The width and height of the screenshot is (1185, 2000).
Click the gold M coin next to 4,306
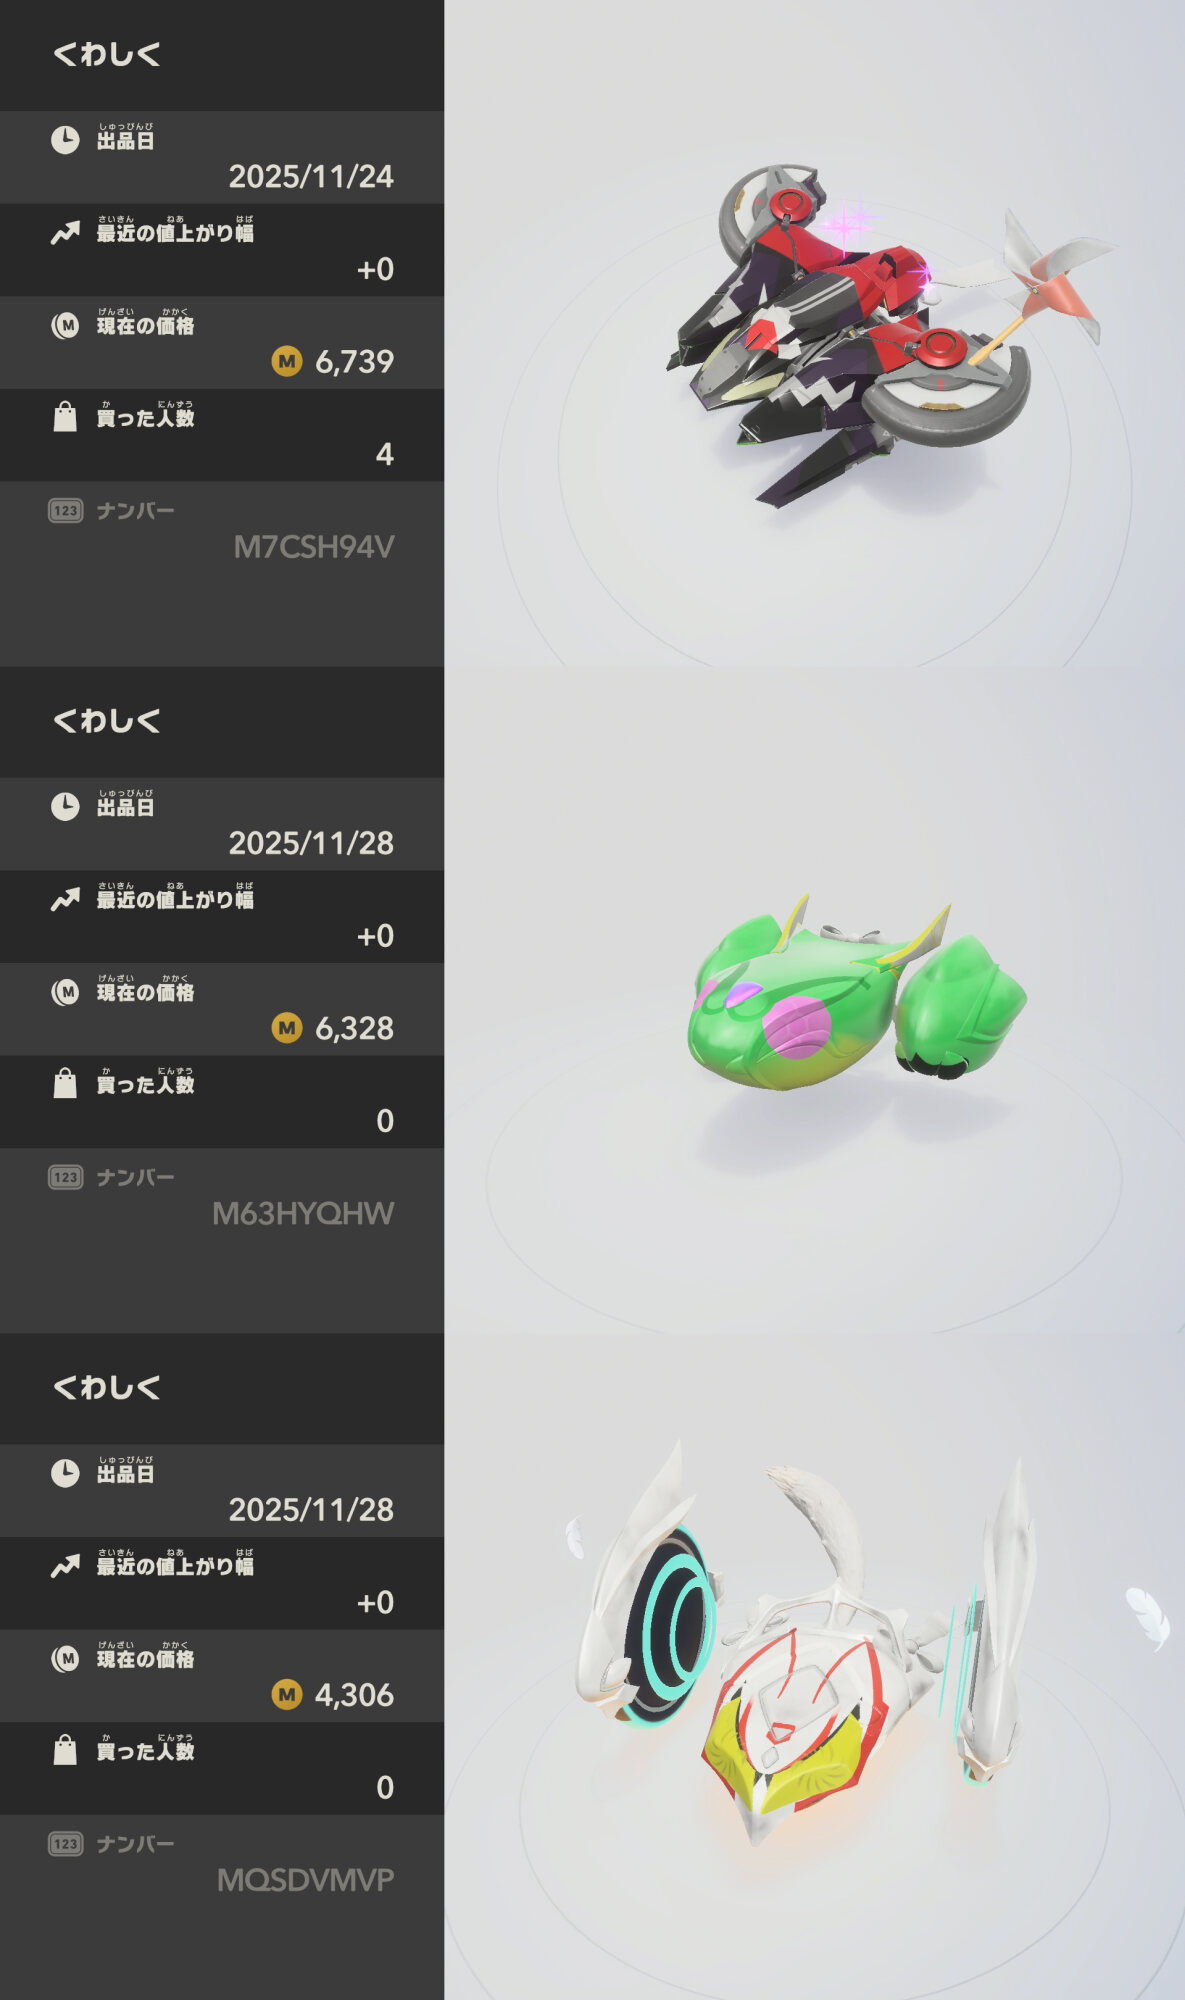(287, 1694)
